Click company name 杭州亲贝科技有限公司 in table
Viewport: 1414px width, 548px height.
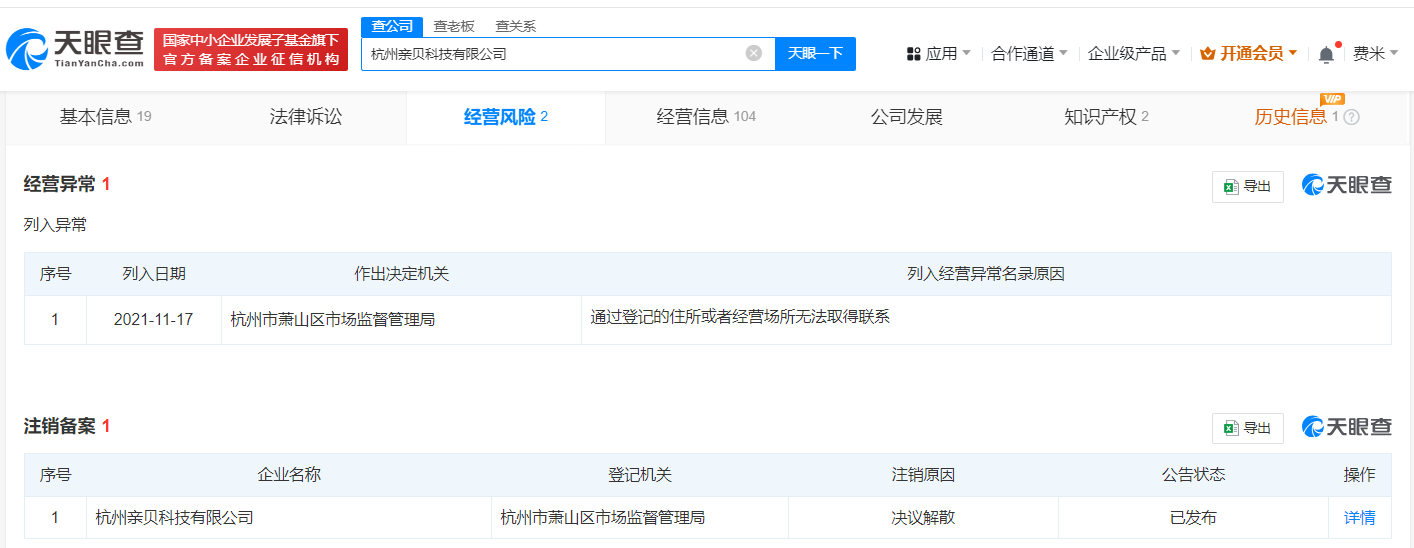(174, 518)
